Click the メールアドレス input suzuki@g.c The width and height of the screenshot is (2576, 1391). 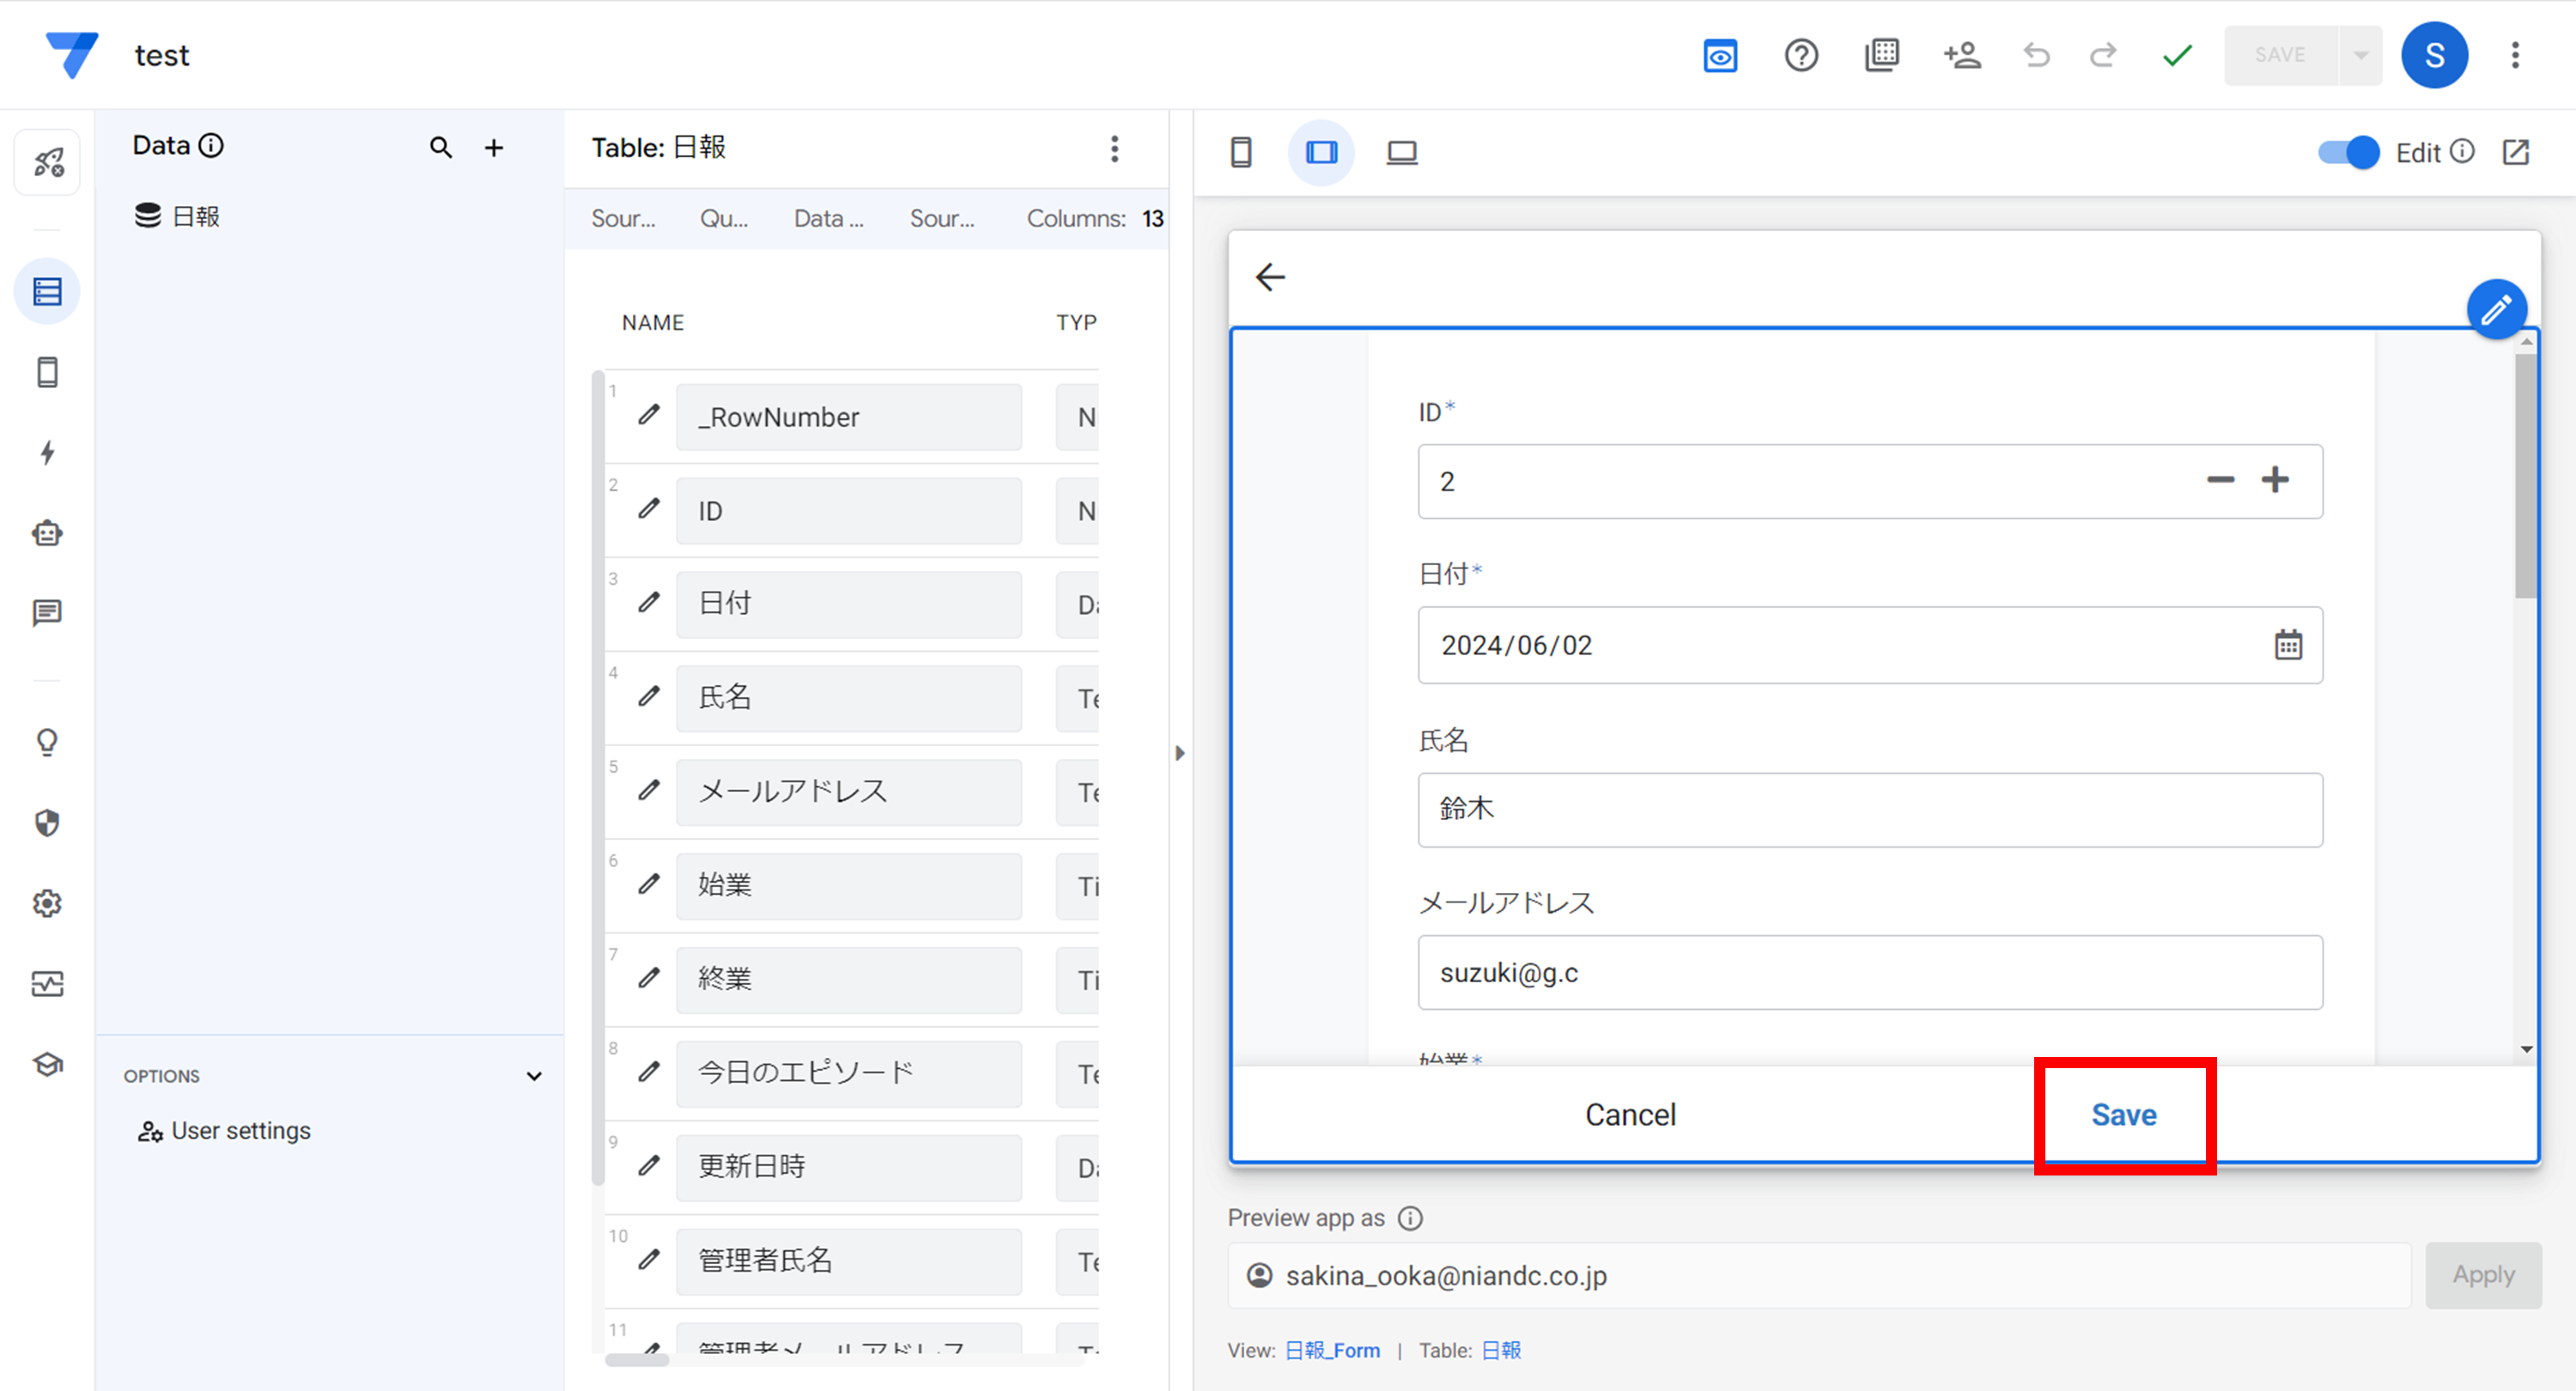pyautogui.click(x=1870, y=972)
